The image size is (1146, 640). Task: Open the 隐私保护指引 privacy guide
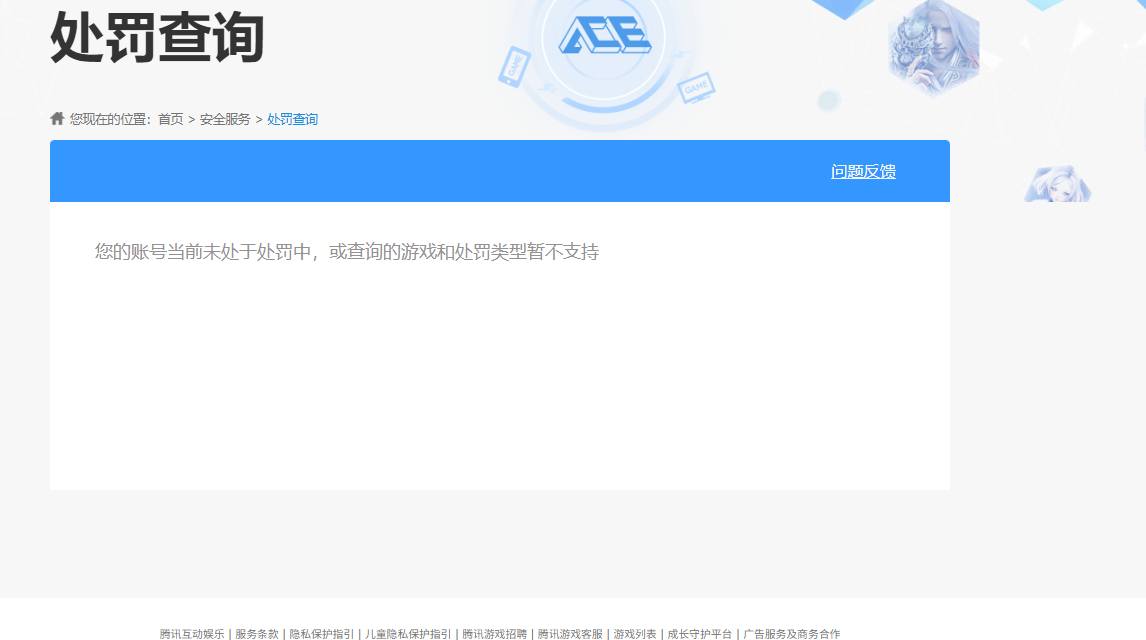click(x=322, y=632)
